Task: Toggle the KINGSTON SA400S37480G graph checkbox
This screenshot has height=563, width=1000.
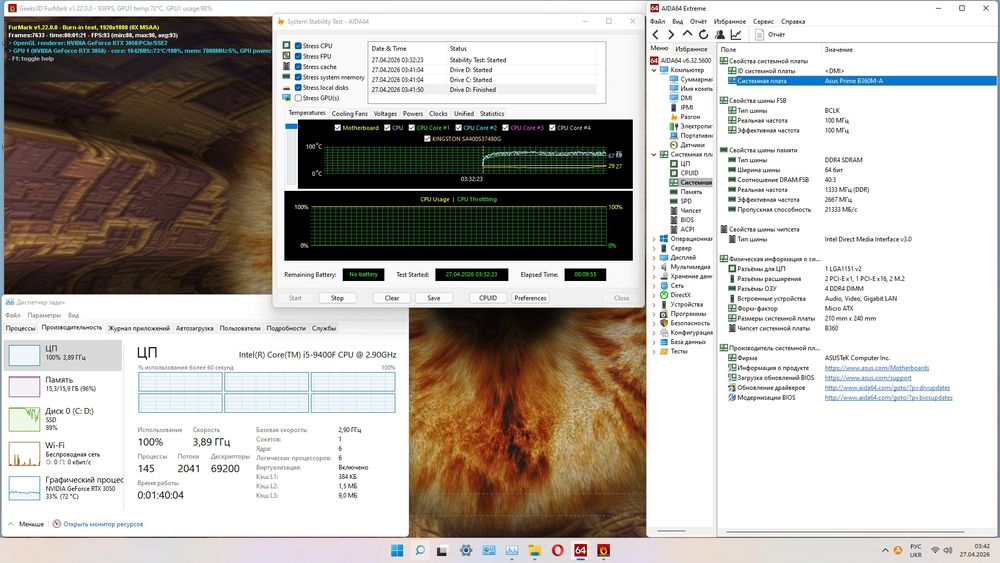Action: (x=427, y=138)
